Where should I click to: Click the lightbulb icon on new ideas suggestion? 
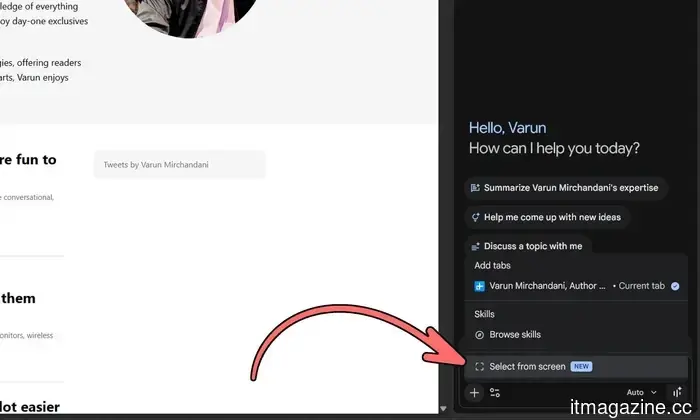[475, 217]
